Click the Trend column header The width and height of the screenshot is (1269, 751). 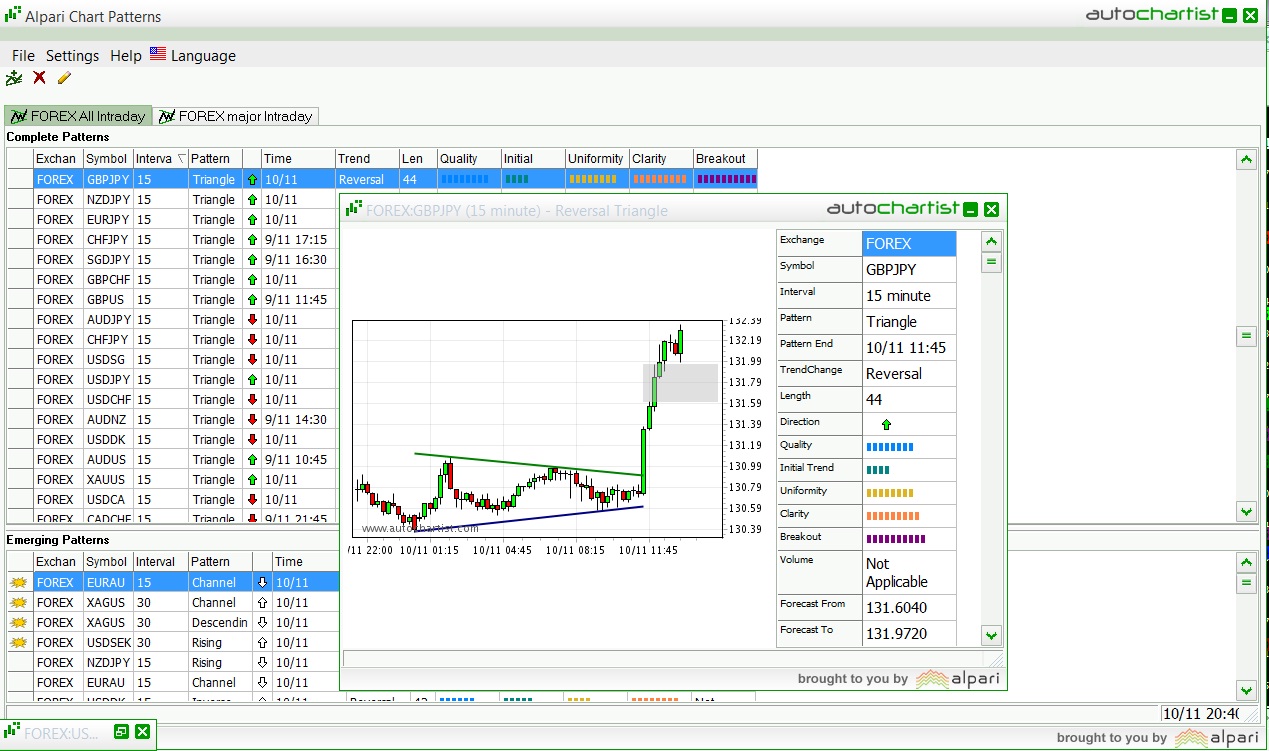367,158
